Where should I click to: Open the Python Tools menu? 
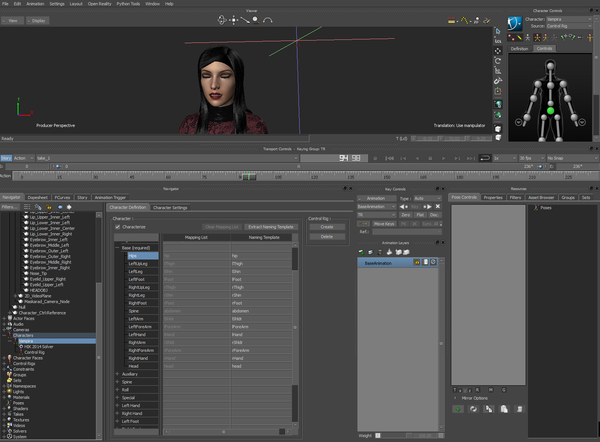click(128, 4)
